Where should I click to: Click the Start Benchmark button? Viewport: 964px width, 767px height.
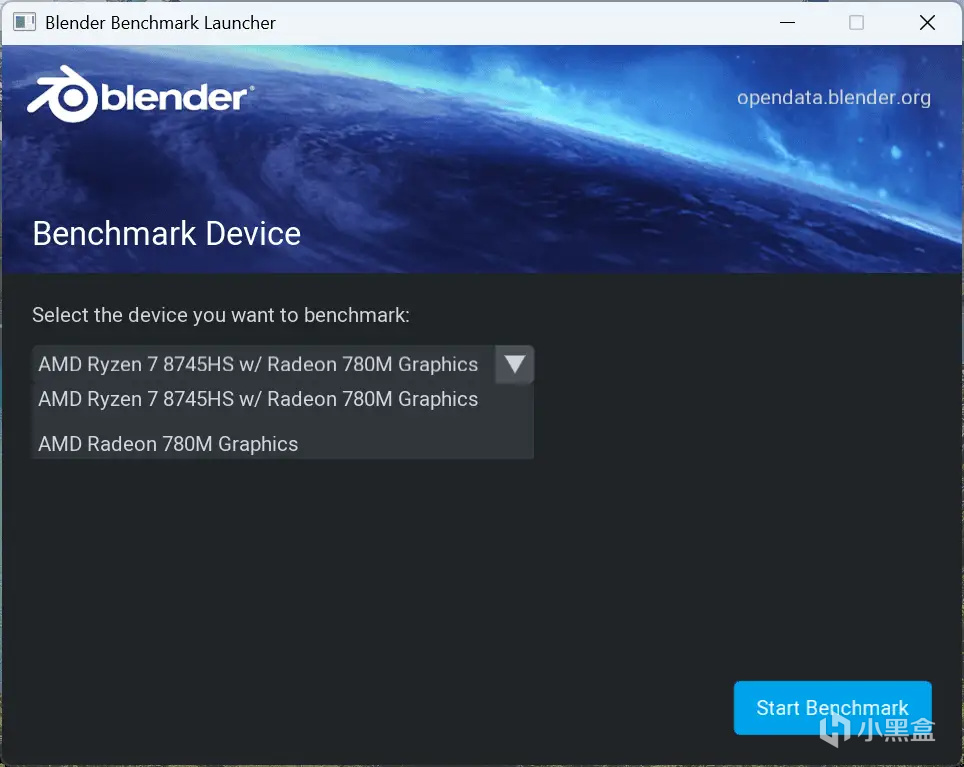(832, 707)
